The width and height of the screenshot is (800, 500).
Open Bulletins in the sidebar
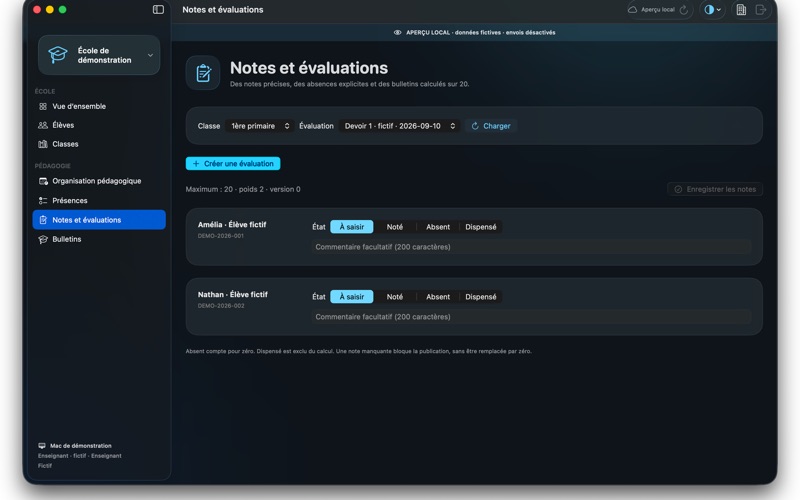[98, 239]
